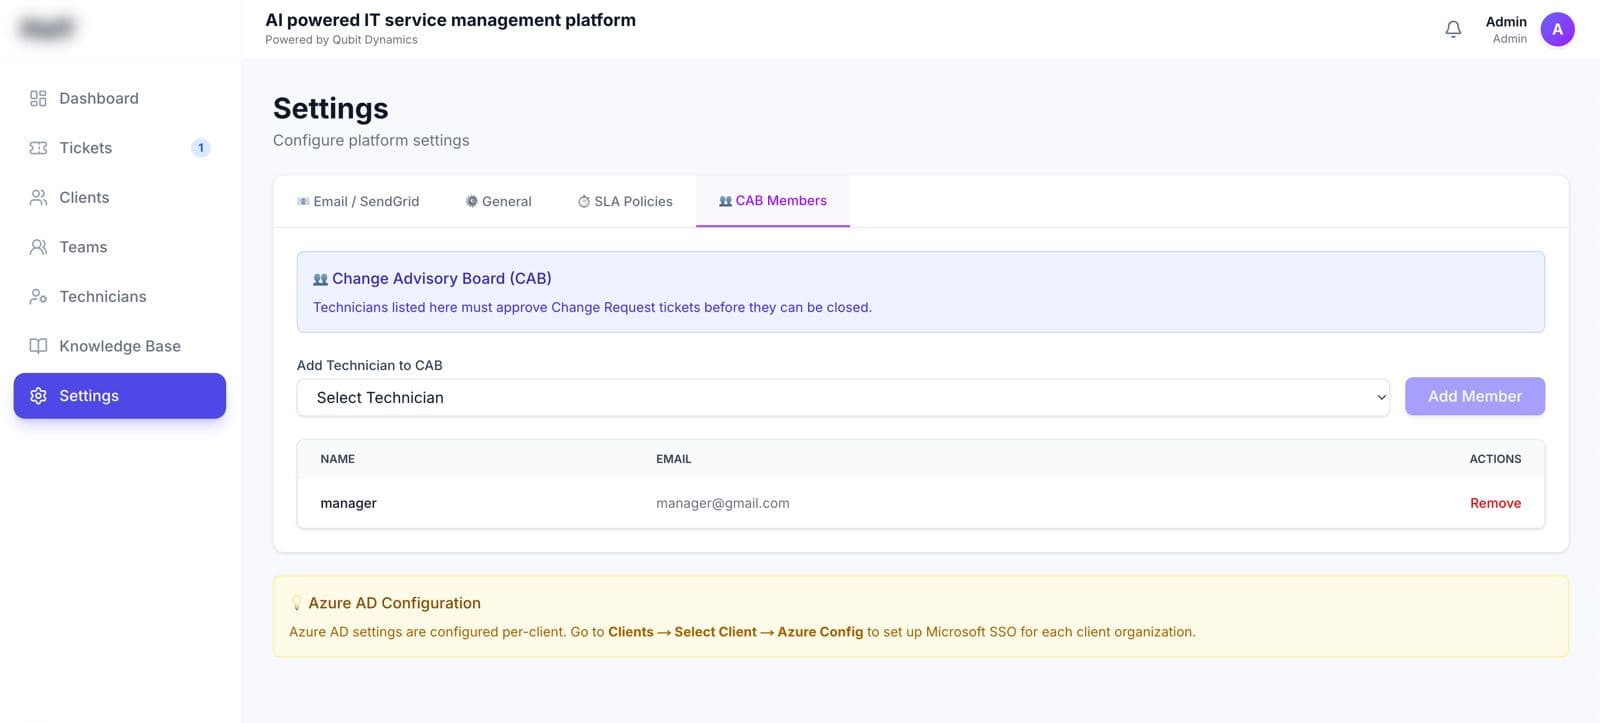
Task: Click the Technicians listed here must approve description
Action: (592, 307)
